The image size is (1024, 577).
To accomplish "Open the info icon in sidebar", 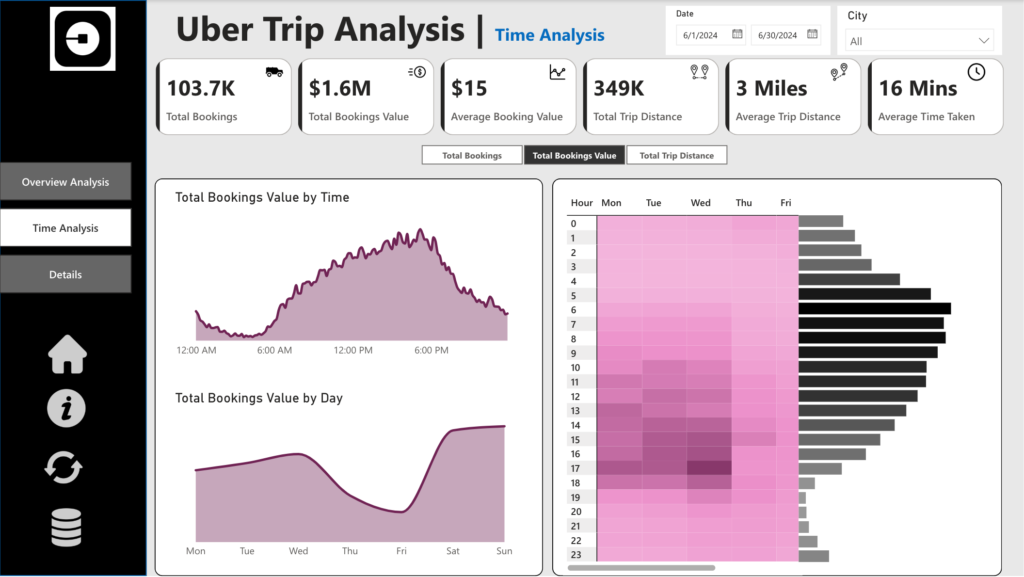I will (67, 408).
